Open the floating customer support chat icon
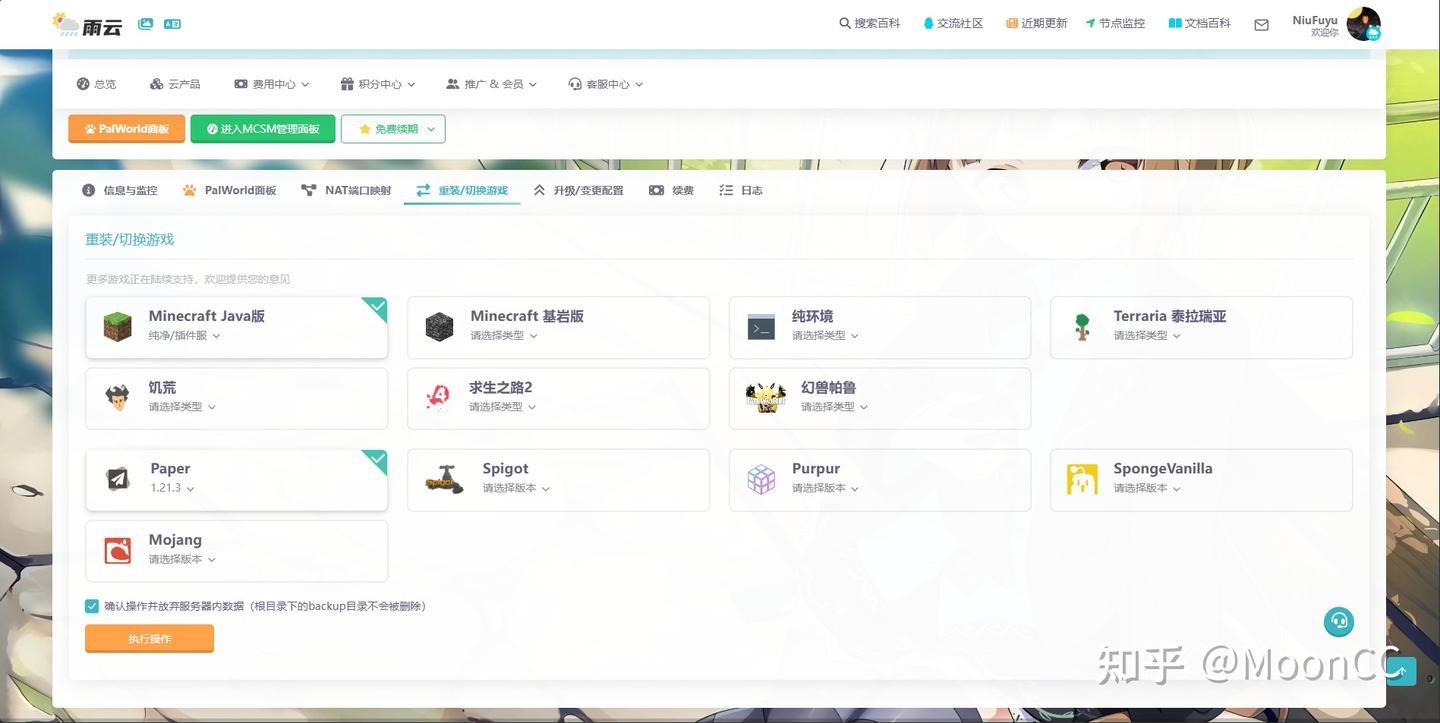The width and height of the screenshot is (1440, 723). pos(1339,621)
